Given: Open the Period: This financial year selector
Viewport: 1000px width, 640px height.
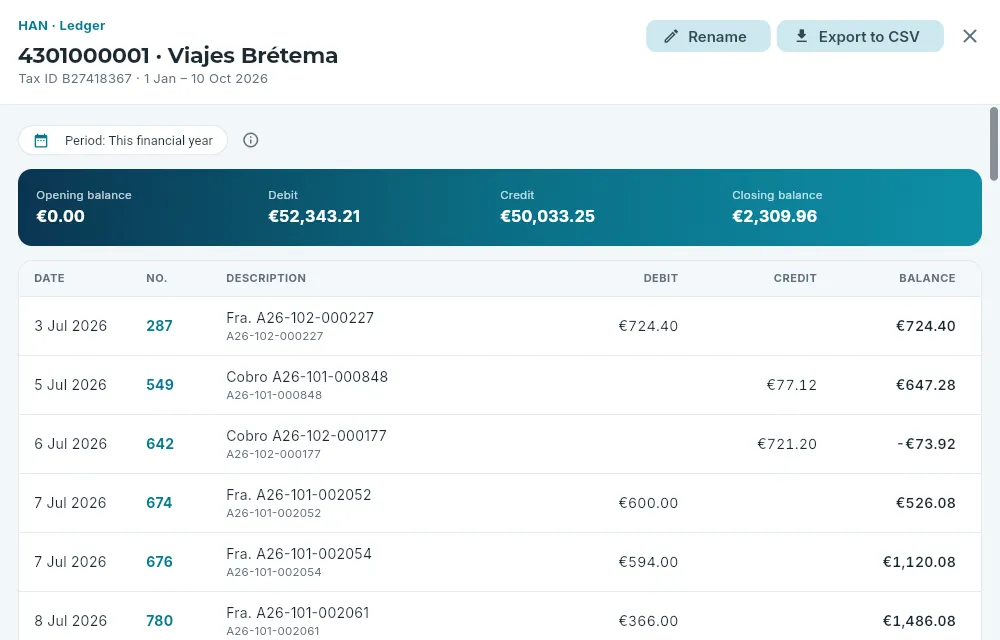Looking at the screenshot, I should [123, 140].
